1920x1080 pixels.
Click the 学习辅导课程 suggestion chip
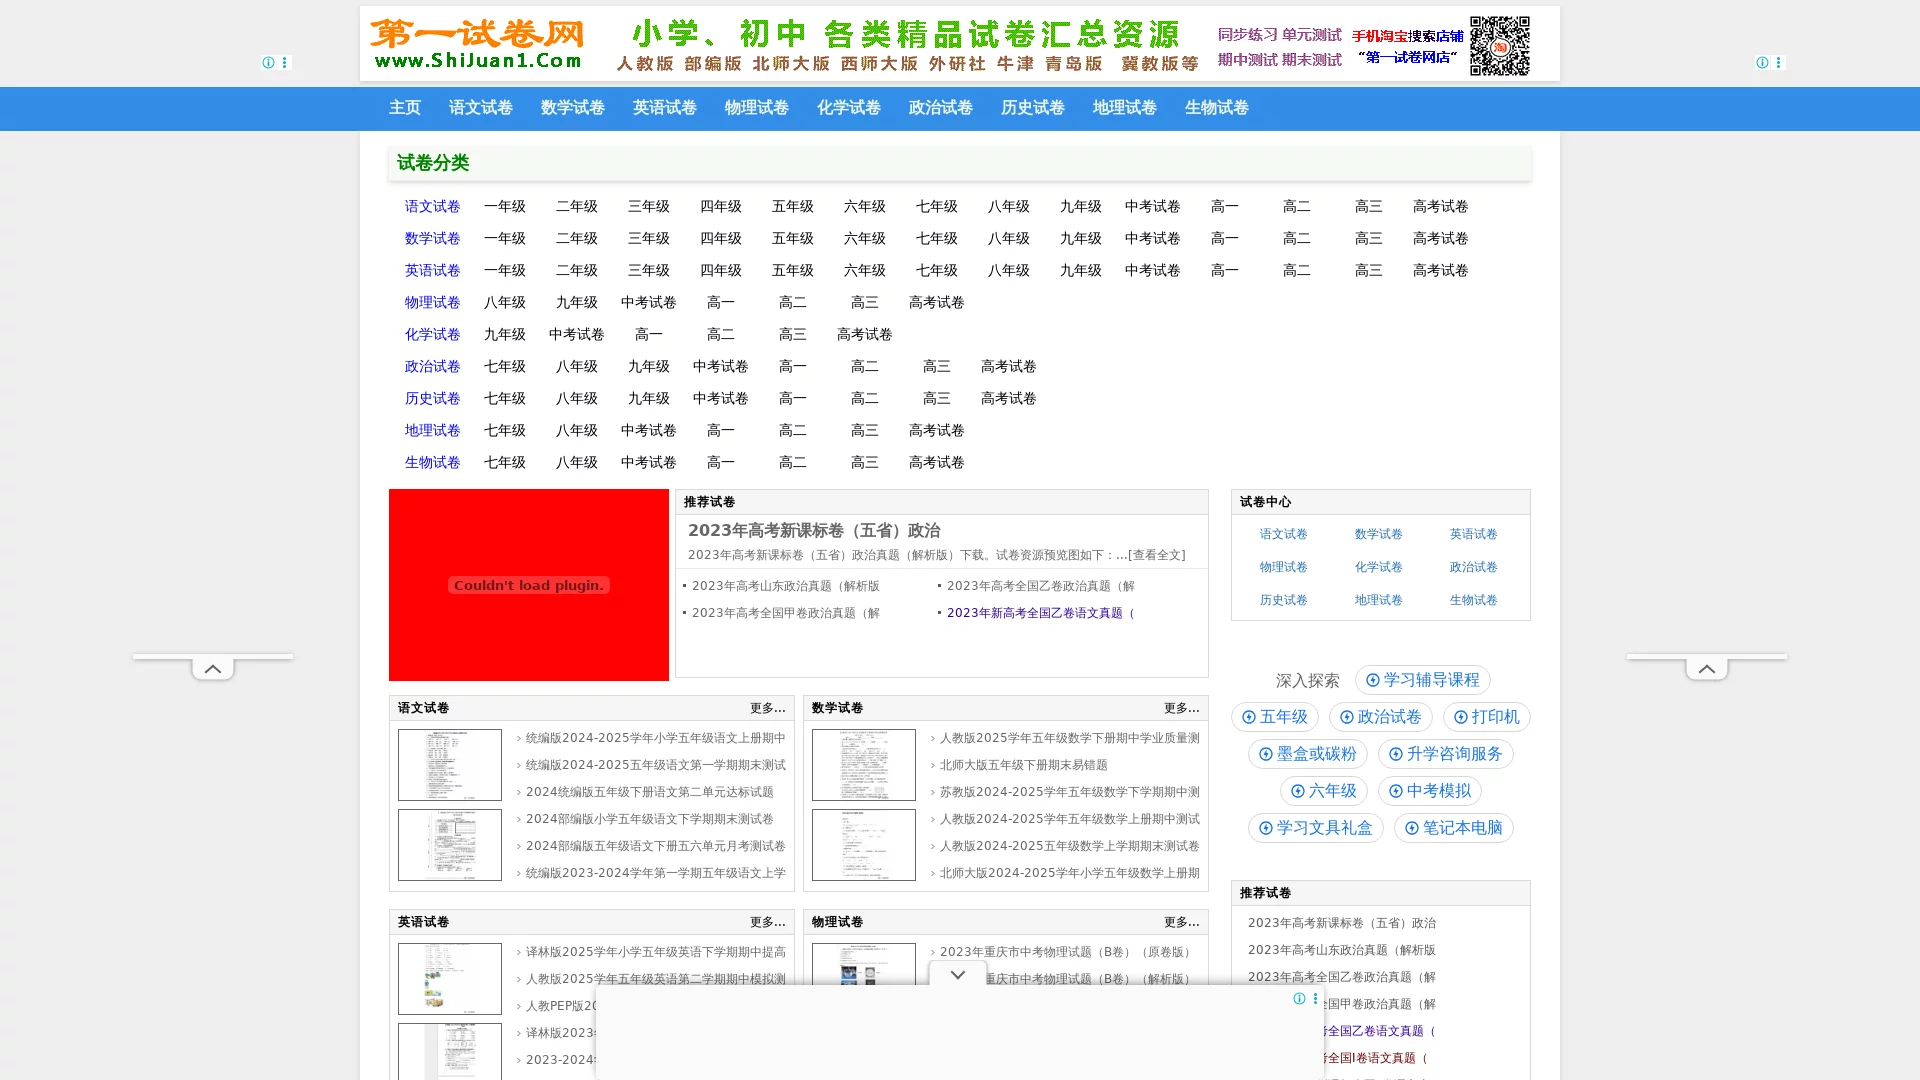1422,680
